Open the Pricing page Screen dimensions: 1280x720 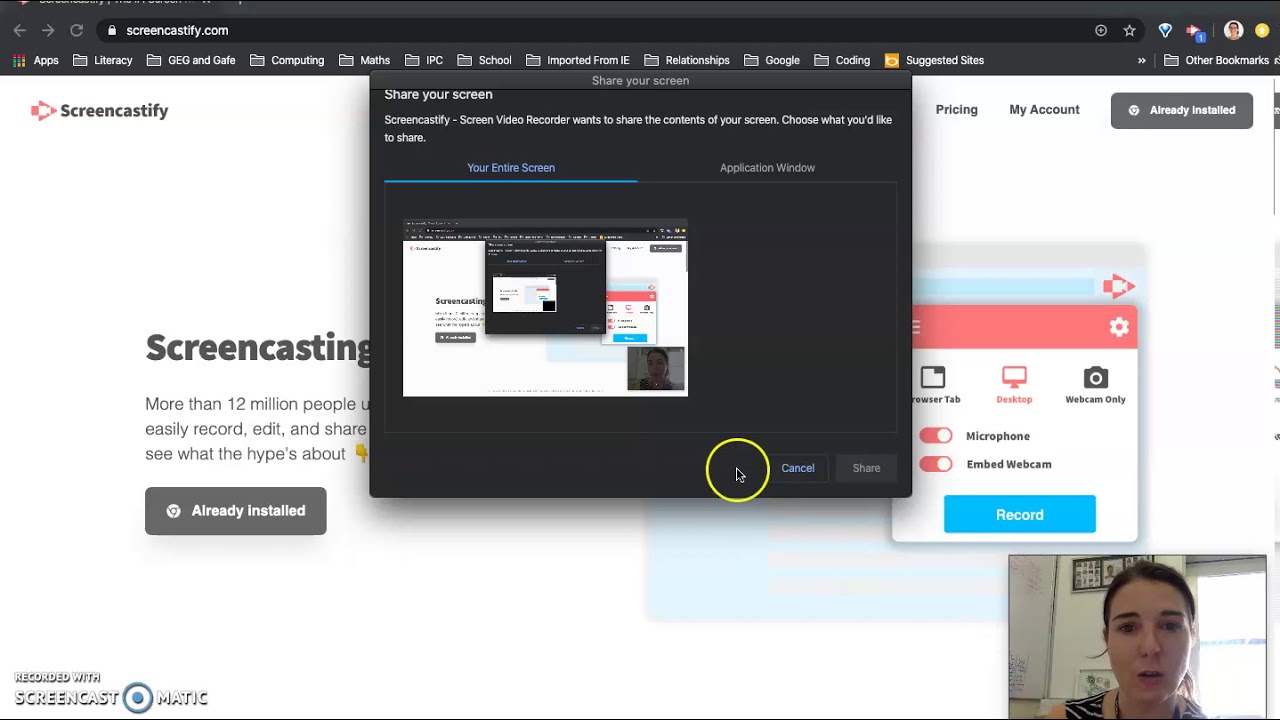(956, 109)
